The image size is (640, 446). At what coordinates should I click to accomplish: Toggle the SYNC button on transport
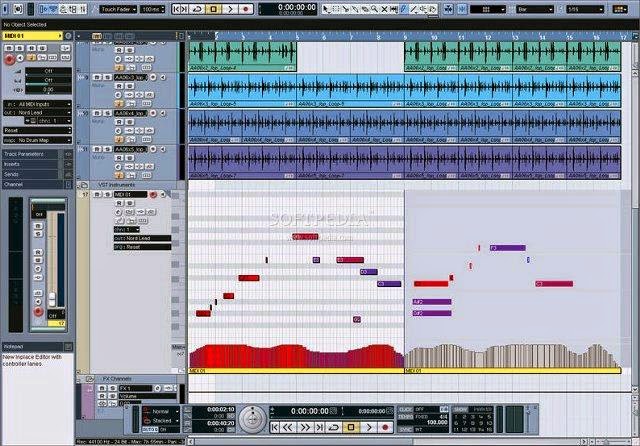405,429
